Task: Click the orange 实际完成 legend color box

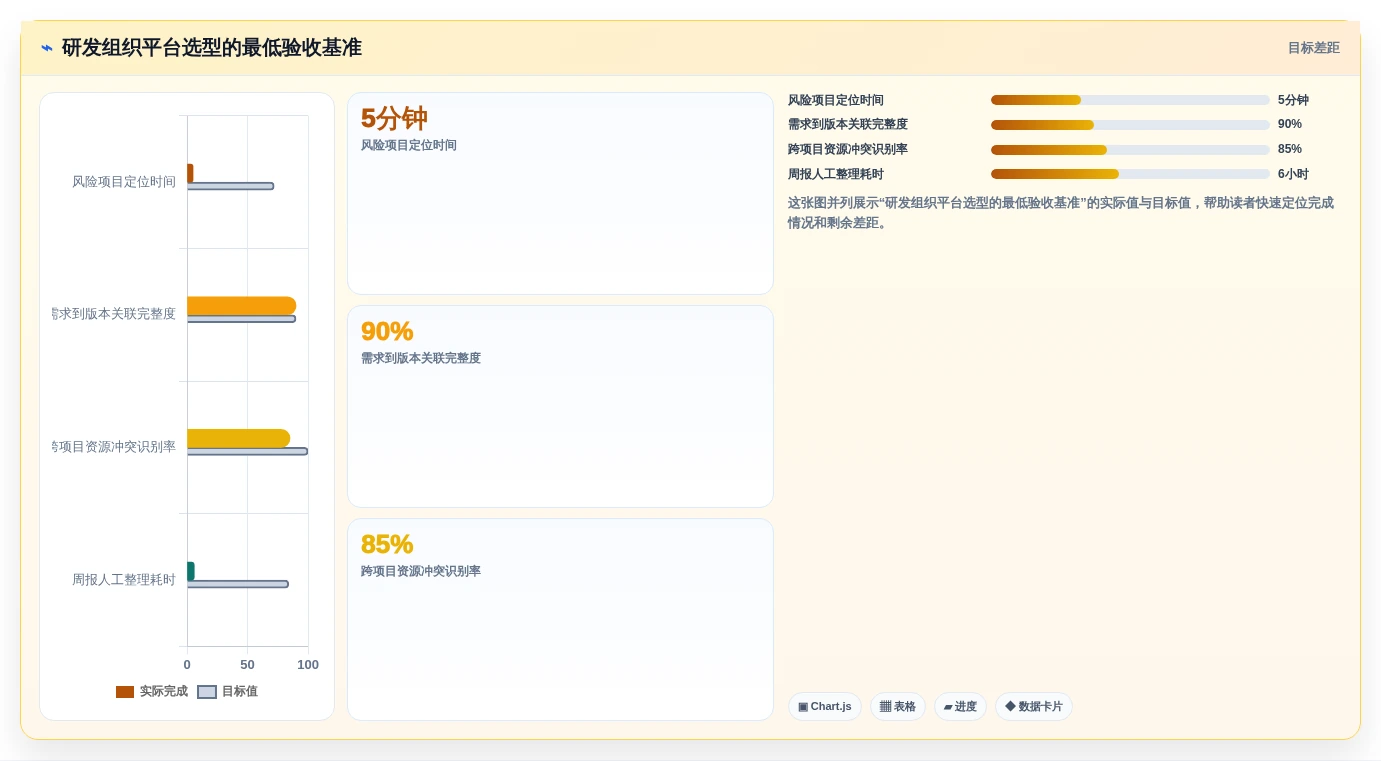Action: [x=125, y=692]
